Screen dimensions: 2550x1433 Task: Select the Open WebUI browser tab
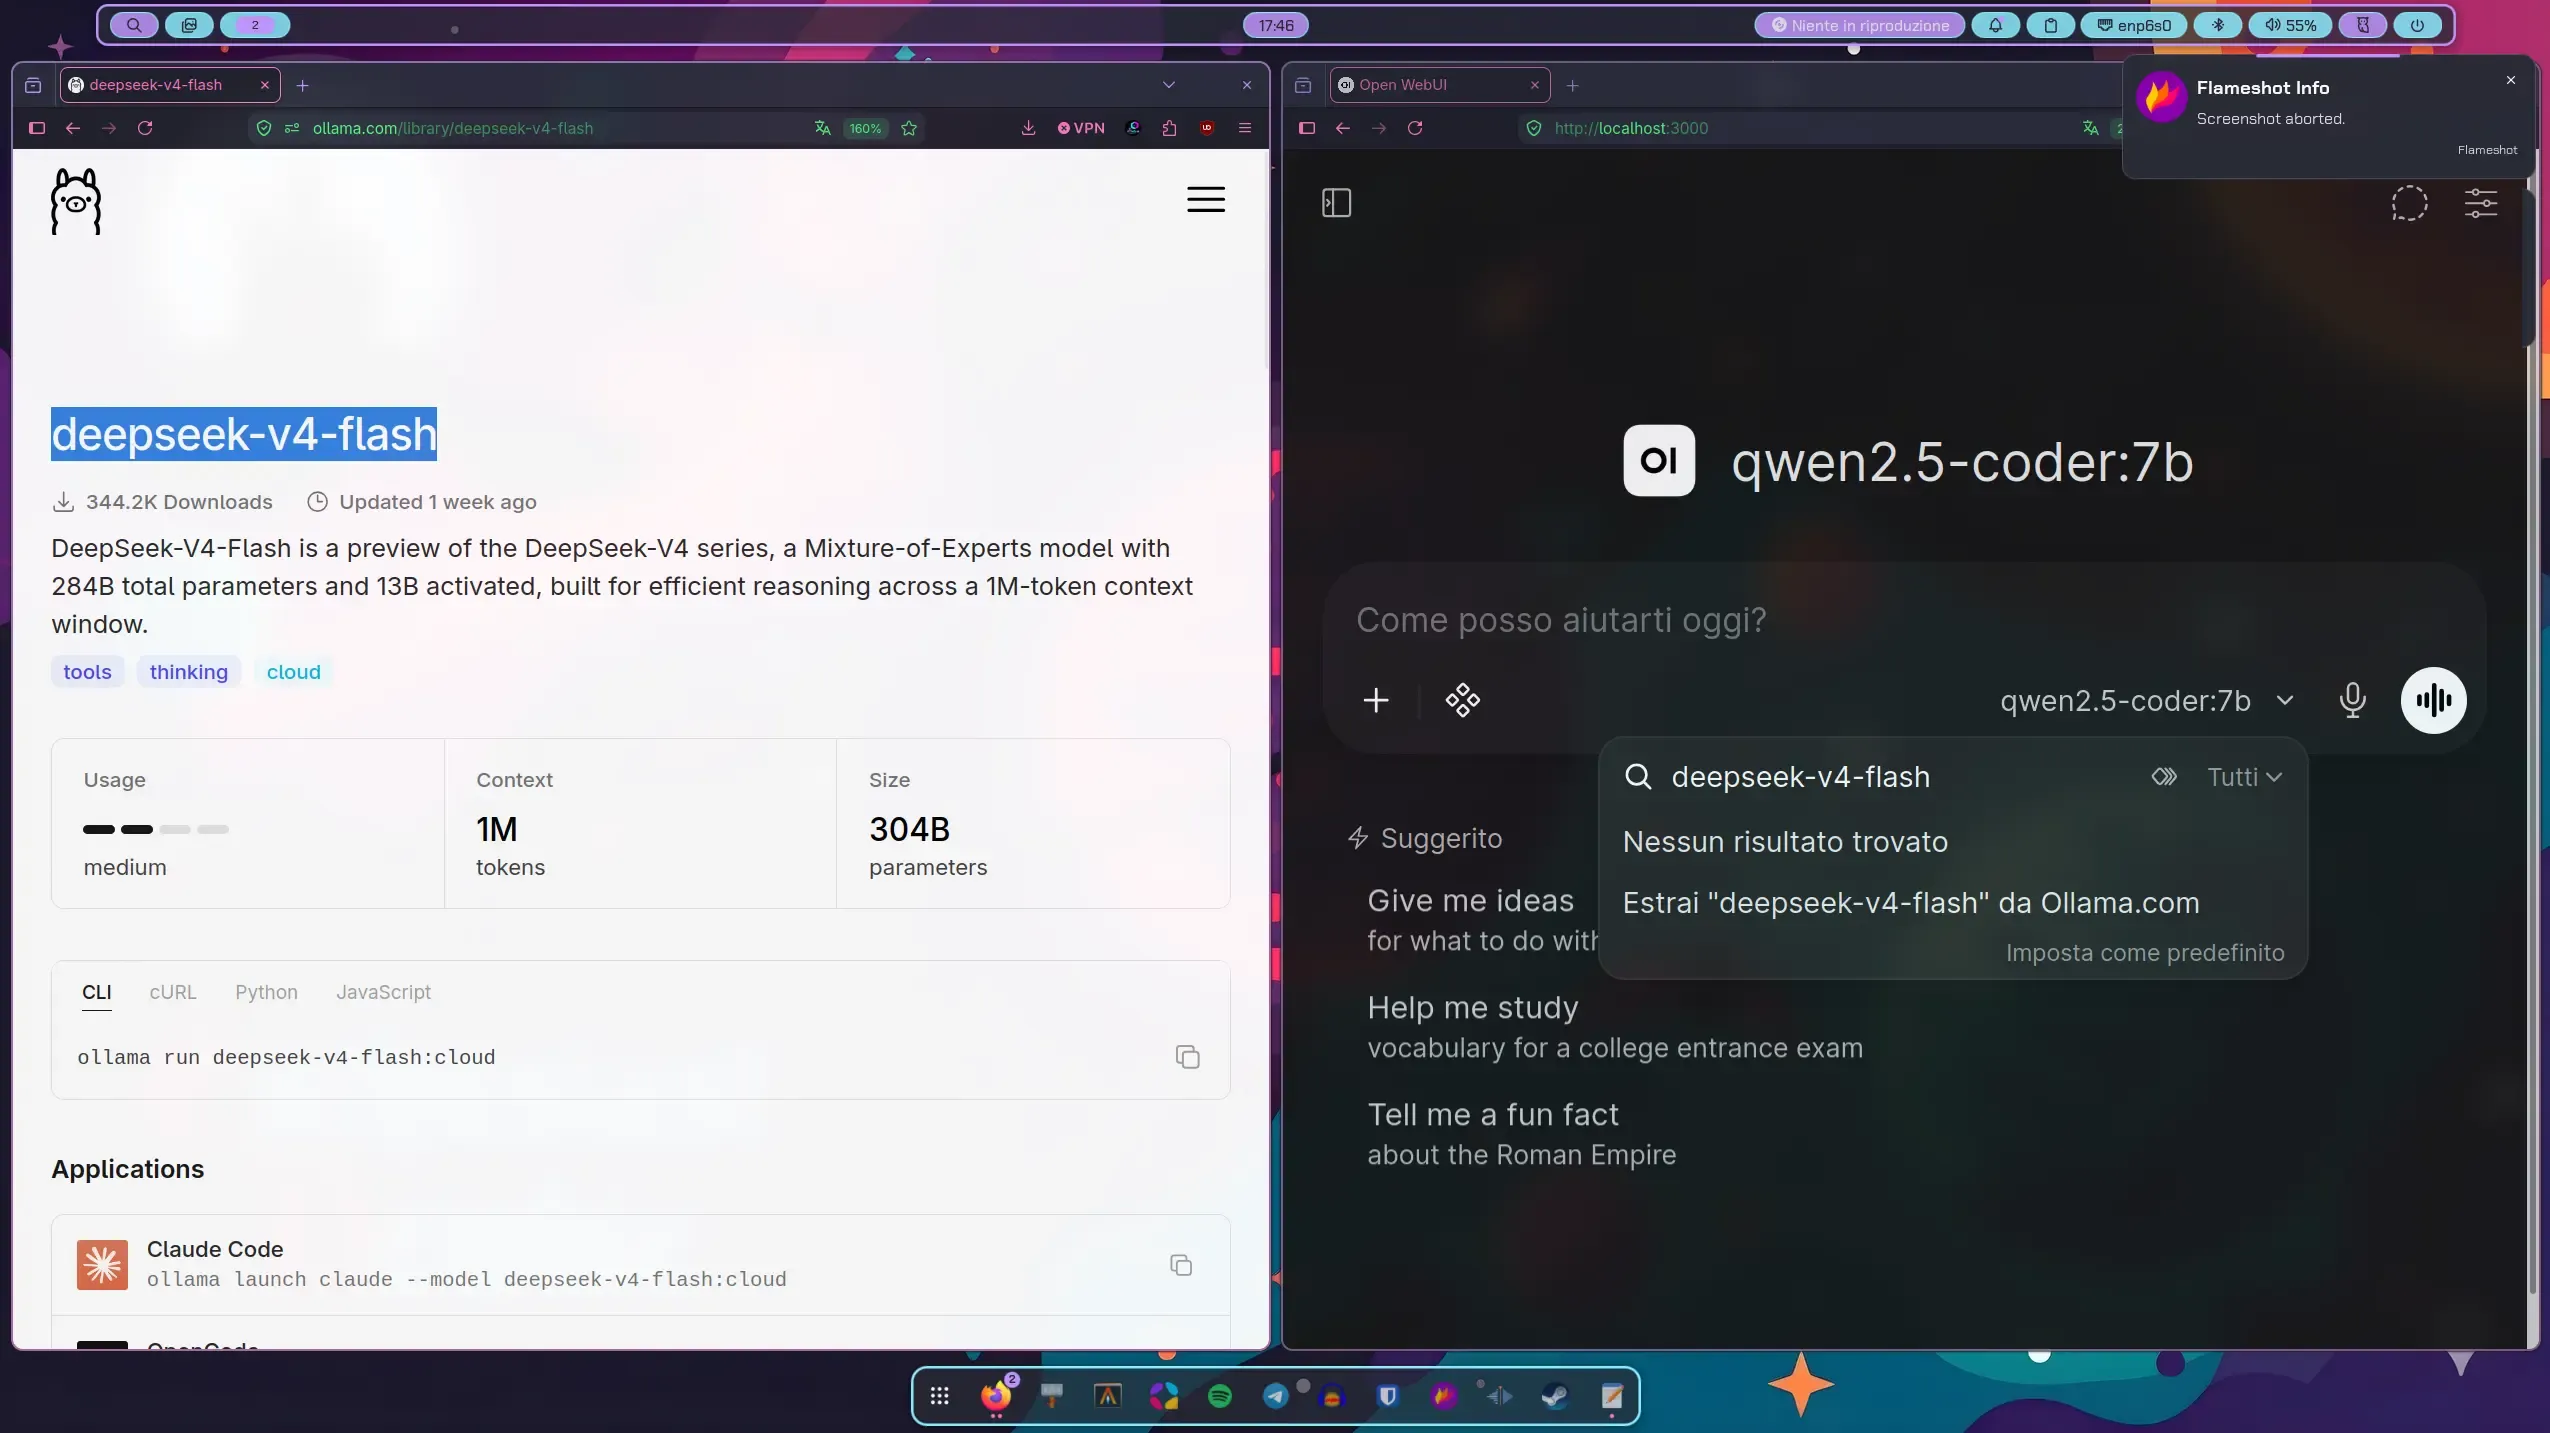(x=1440, y=85)
